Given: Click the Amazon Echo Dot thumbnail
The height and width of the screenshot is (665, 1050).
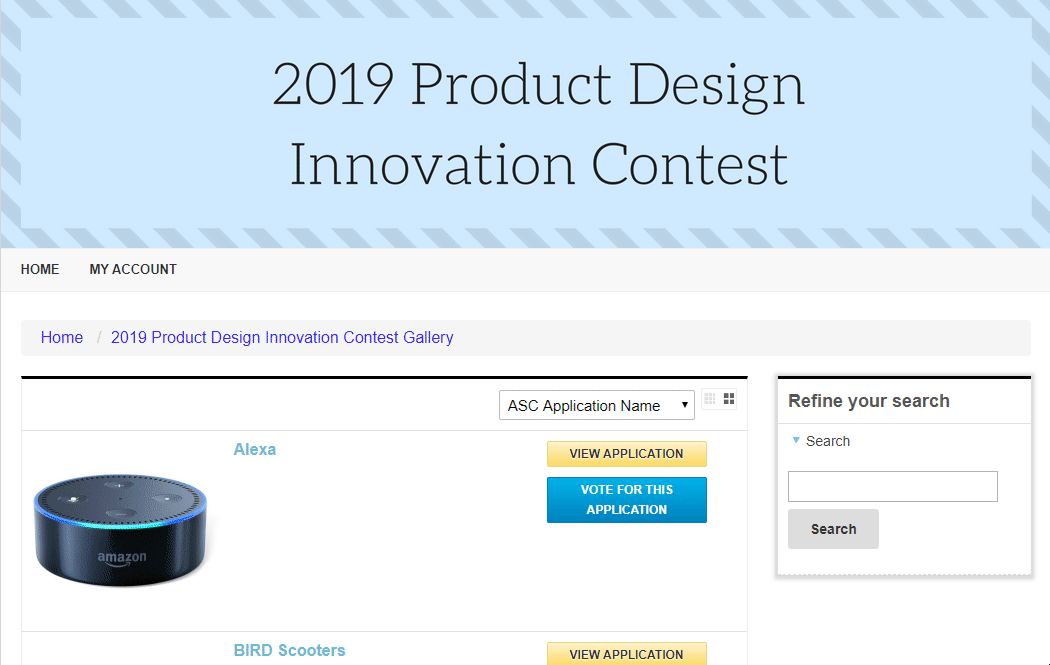Looking at the screenshot, I should click(x=121, y=530).
